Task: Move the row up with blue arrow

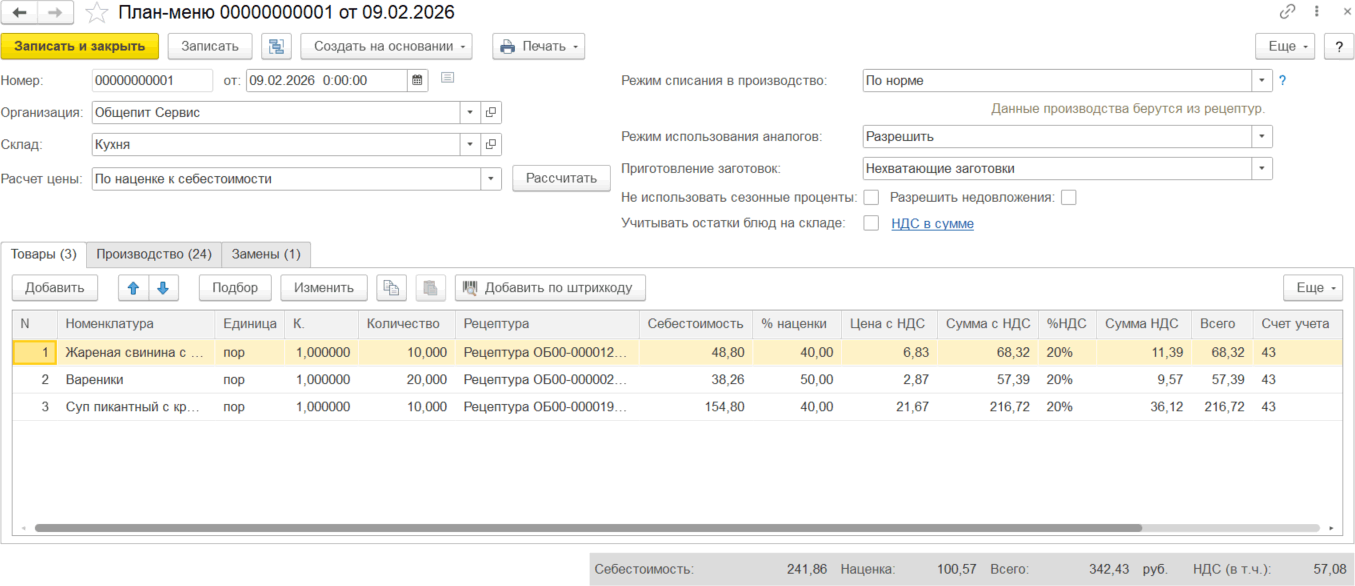Action: coord(133,288)
